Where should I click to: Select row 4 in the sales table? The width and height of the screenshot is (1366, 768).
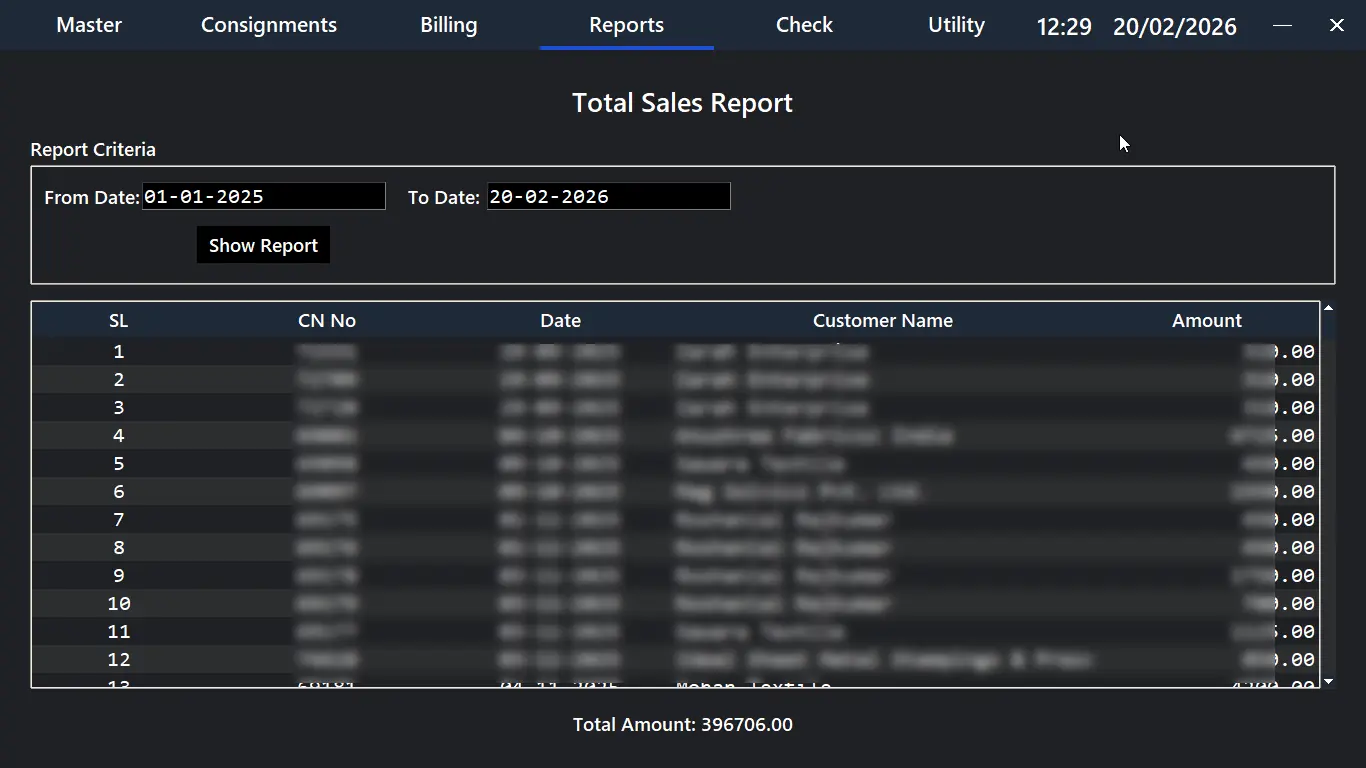[675, 436]
